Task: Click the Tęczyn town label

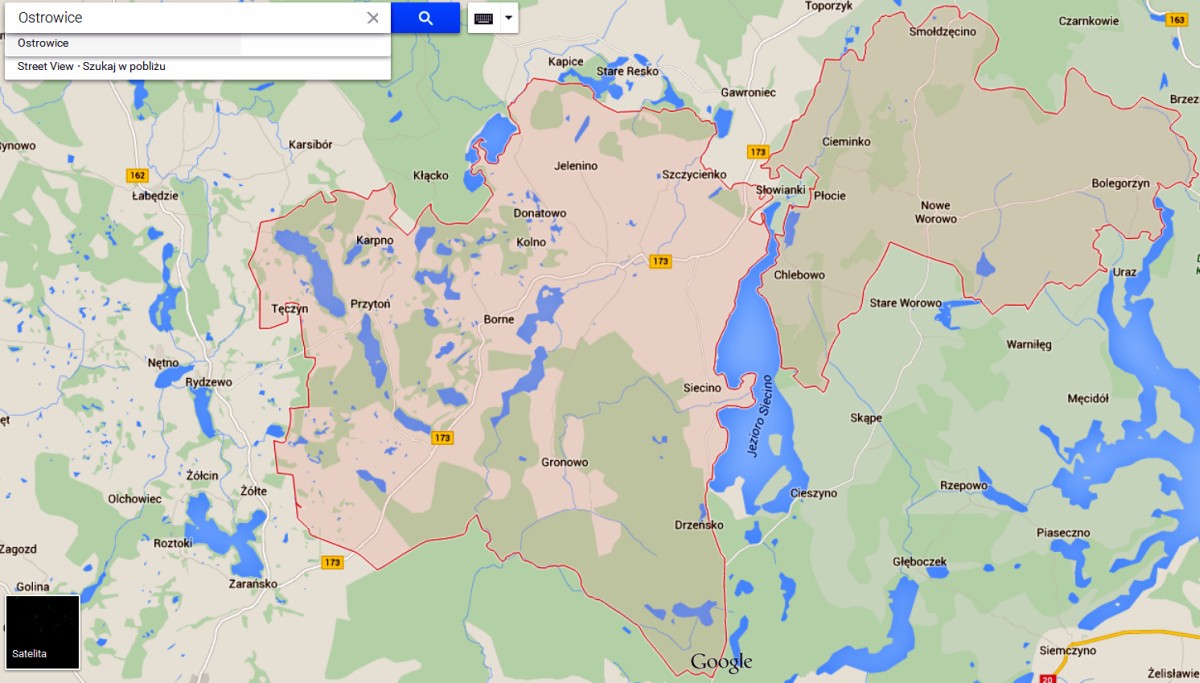Action: (290, 309)
